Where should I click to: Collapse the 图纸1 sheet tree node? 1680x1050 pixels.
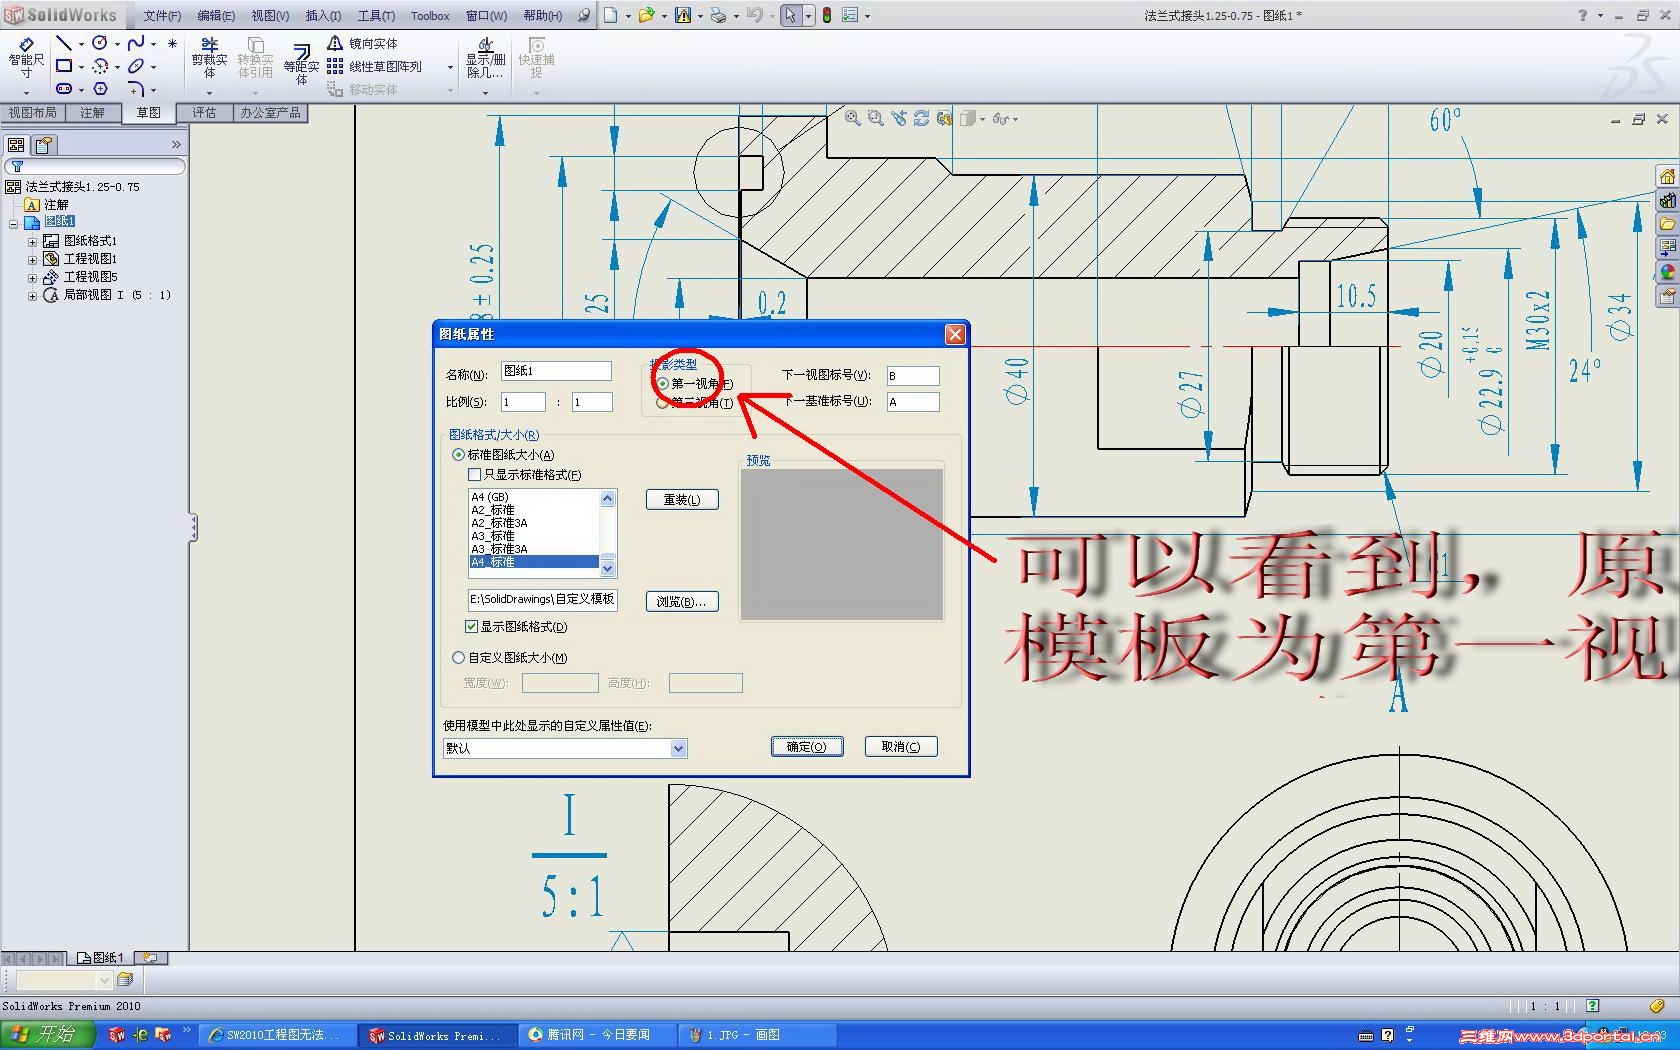[x=14, y=223]
